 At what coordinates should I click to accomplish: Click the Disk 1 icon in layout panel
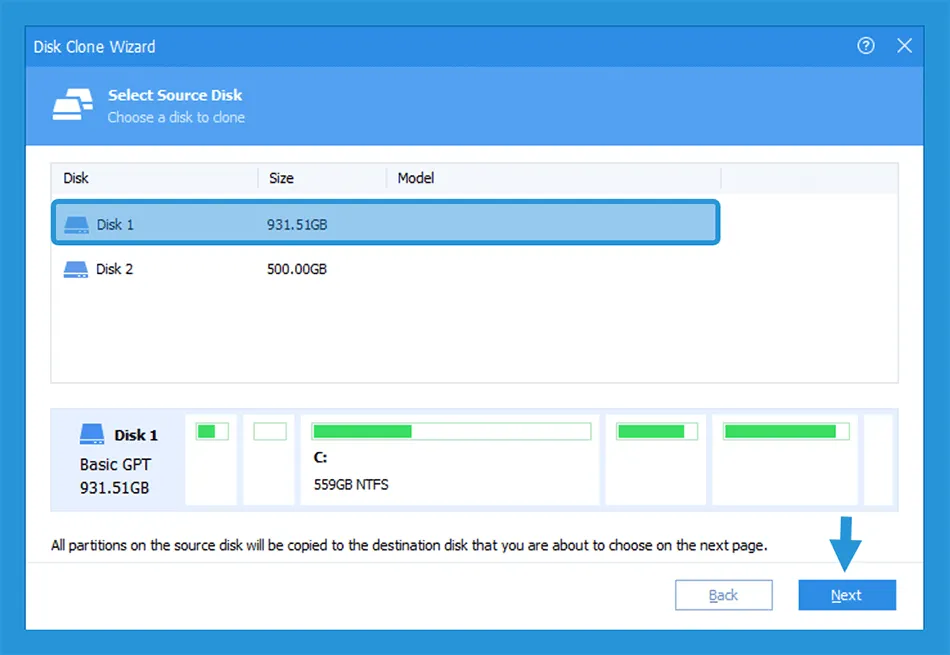tap(93, 435)
